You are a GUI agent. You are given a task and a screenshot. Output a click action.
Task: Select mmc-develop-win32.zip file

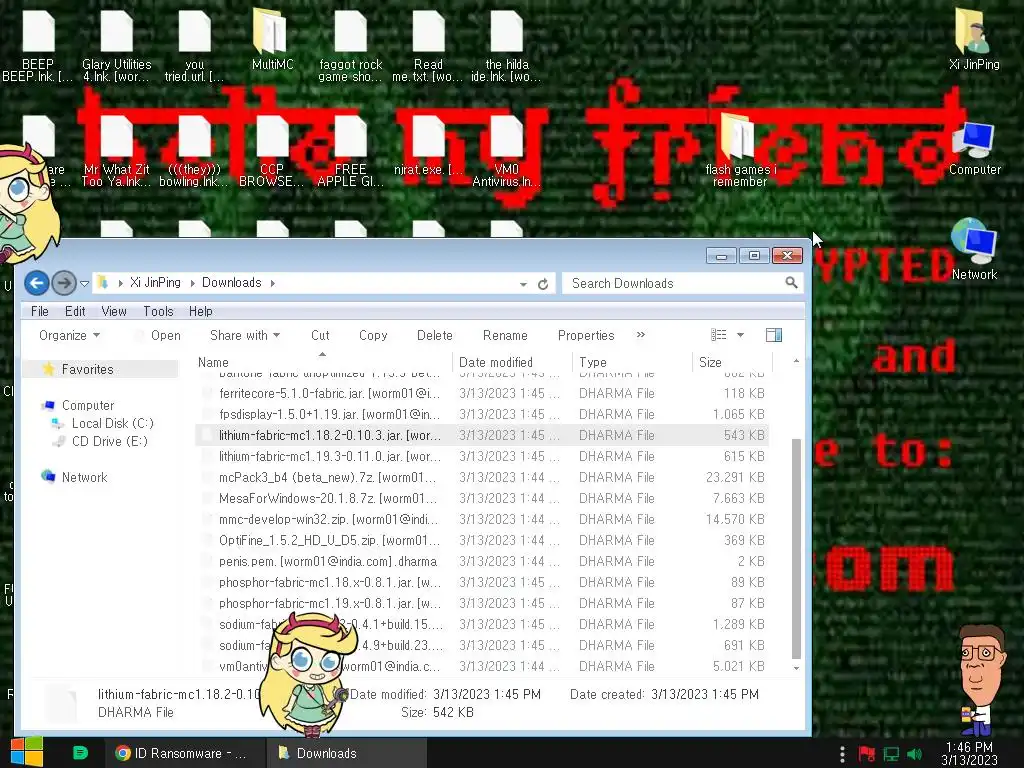point(482,519)
